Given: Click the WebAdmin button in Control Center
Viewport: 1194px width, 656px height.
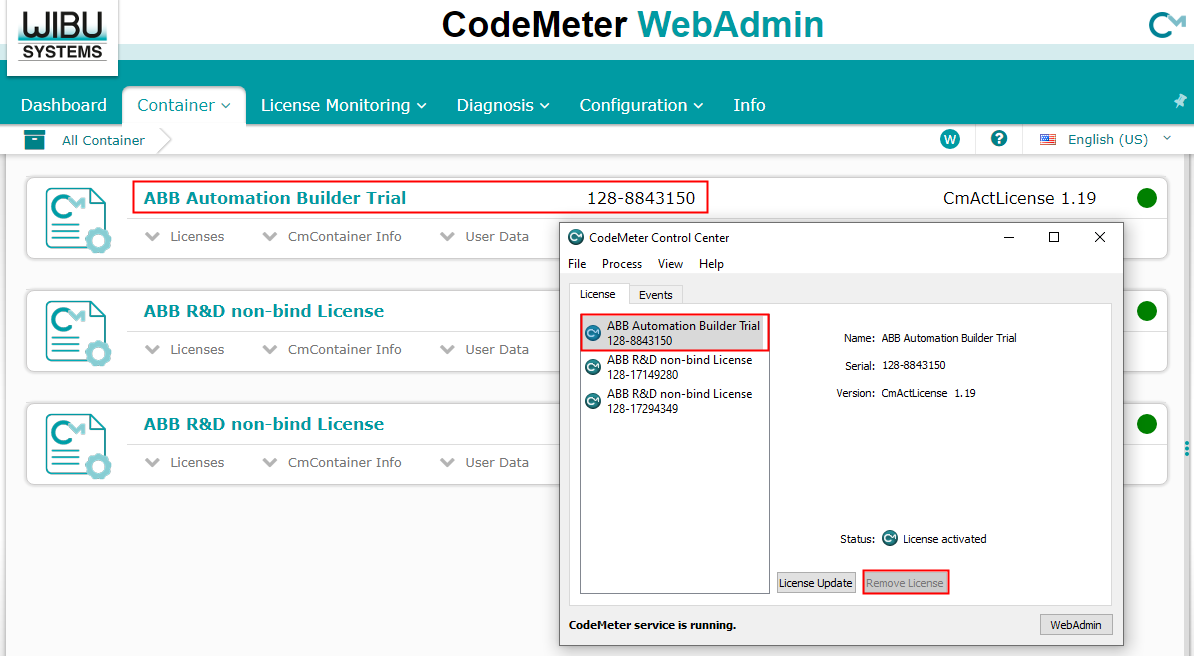Looking at the screenshot, I should point(1076,625).
